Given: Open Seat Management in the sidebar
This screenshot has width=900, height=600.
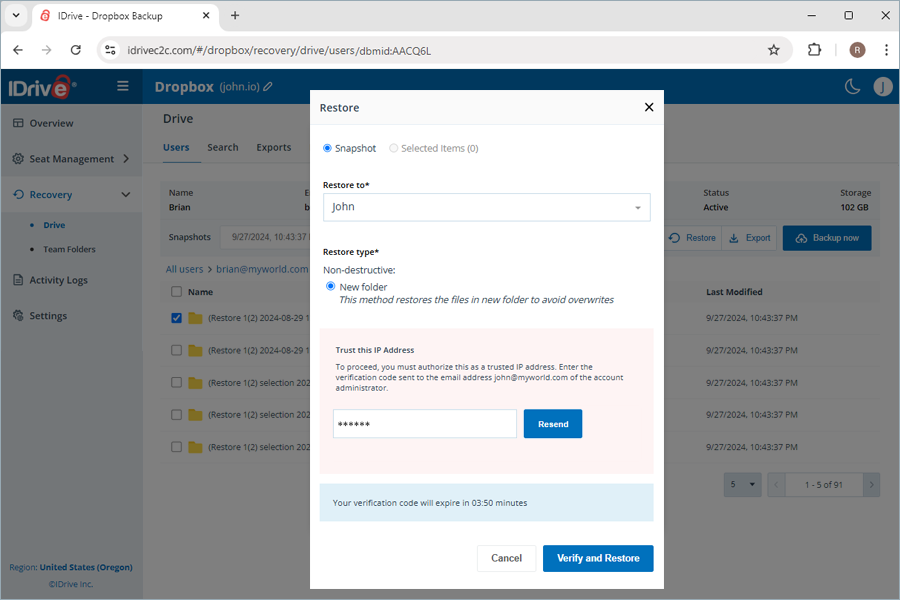Looking at the screenshot, I should [x=72, y=158].
